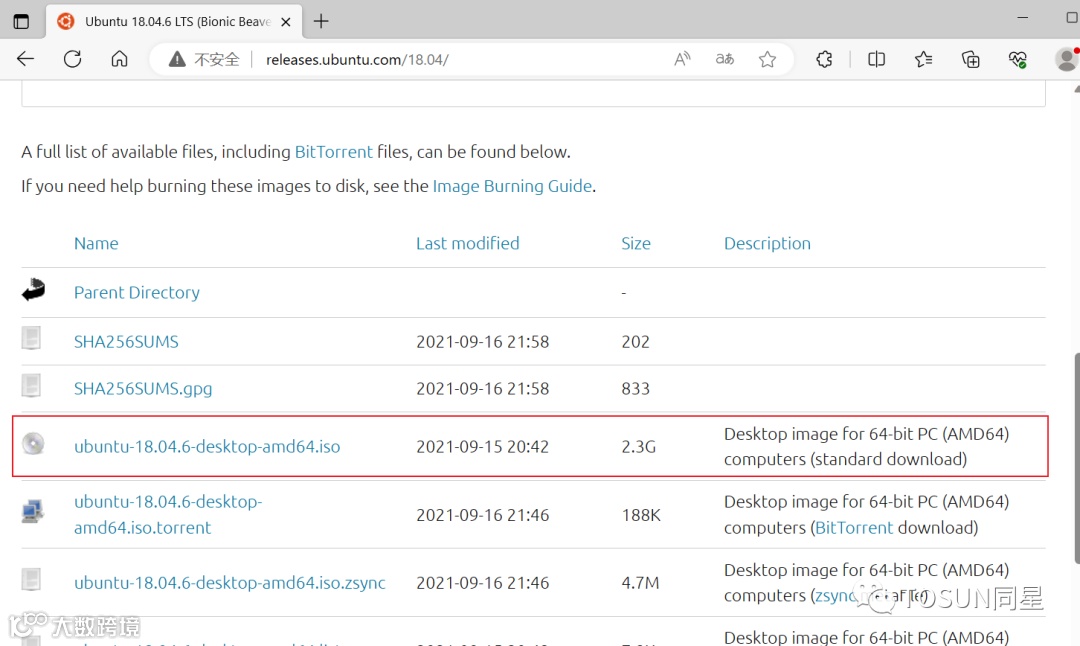Click the SHA256SUMS file icon

tap(31, 338)
